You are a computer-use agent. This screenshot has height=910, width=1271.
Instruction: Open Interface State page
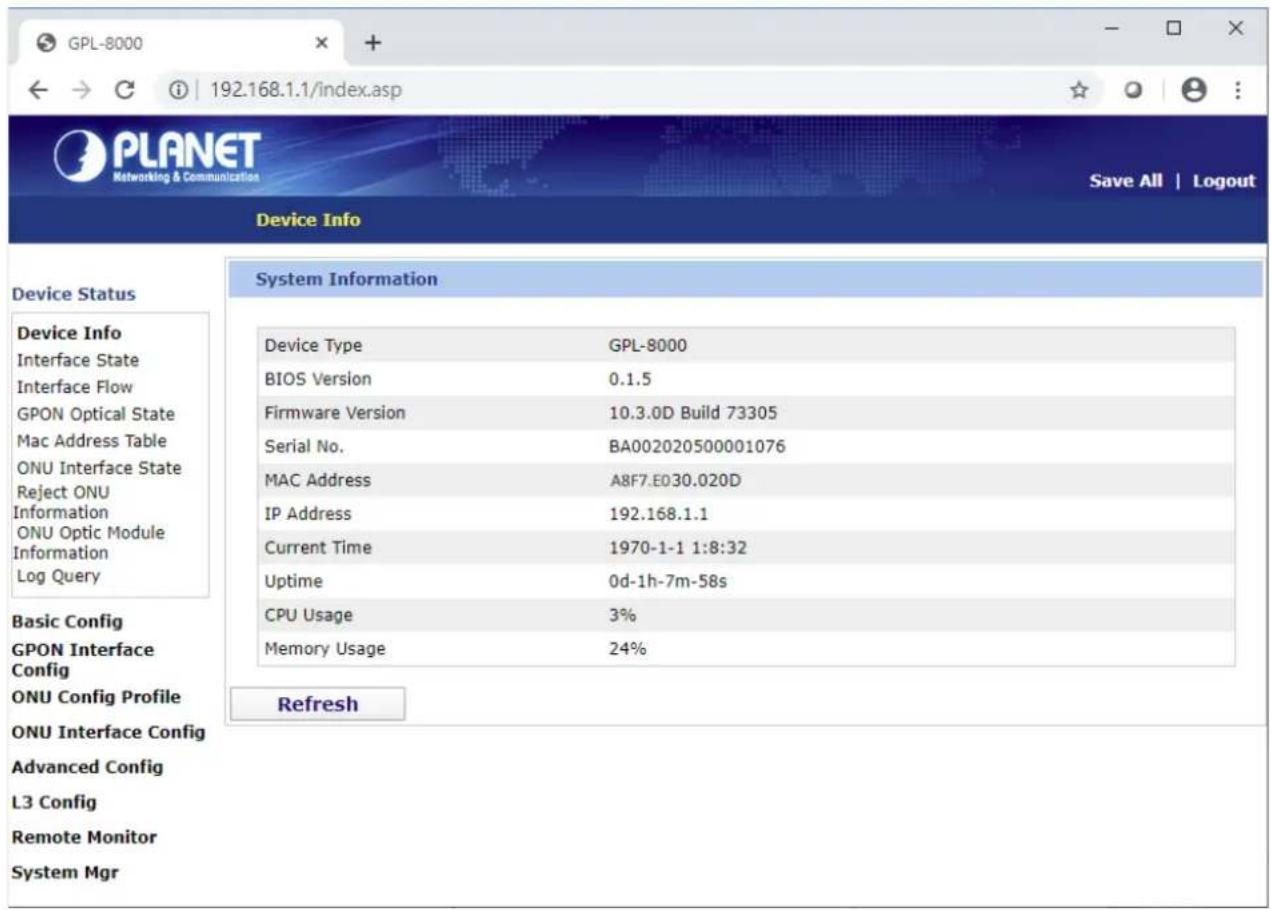78,360
